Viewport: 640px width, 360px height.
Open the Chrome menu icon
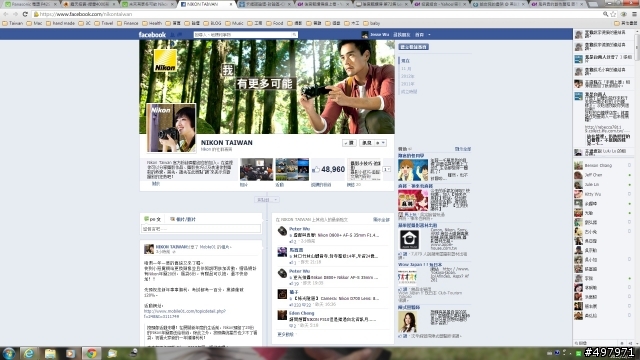coord(634,14)
